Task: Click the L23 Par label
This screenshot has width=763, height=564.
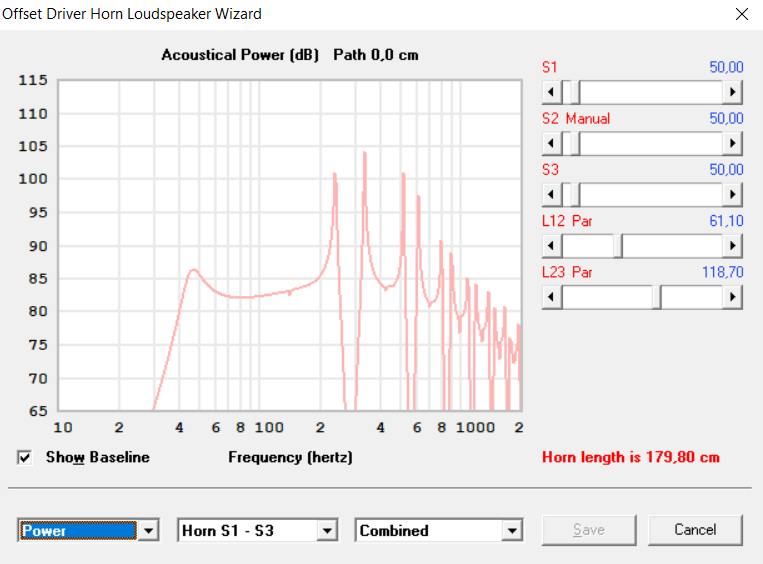Action: pos(567,272)
